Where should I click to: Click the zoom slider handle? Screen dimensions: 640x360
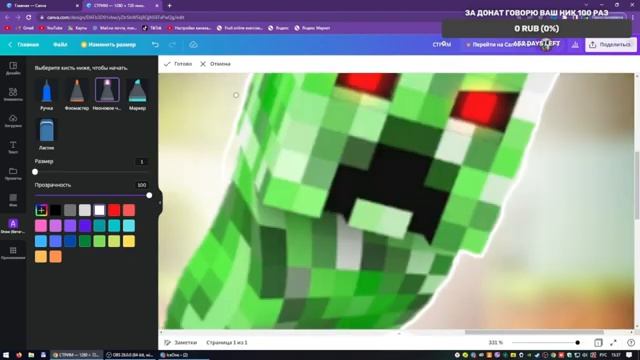[x=578, y=343]
